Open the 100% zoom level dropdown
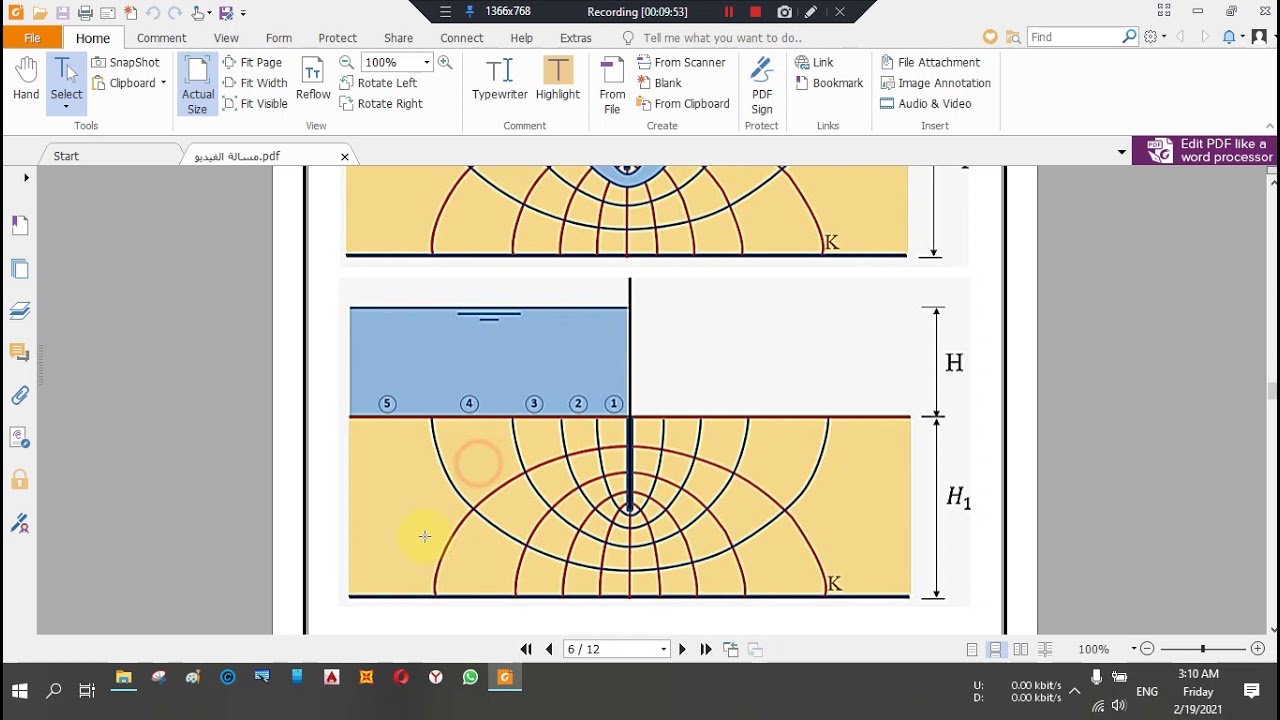This screenshot has width=1280, height=720. (x=426, y=62)
